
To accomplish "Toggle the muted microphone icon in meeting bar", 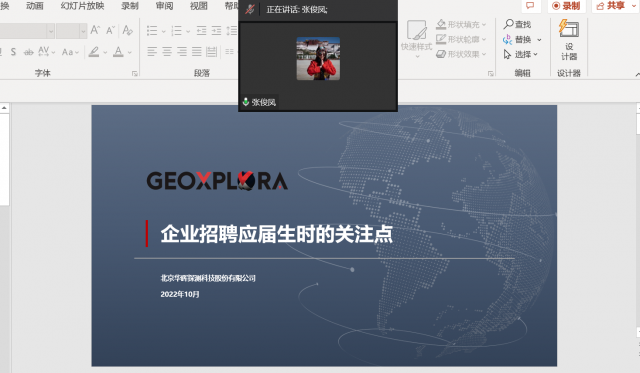I will tap(250, 9).
